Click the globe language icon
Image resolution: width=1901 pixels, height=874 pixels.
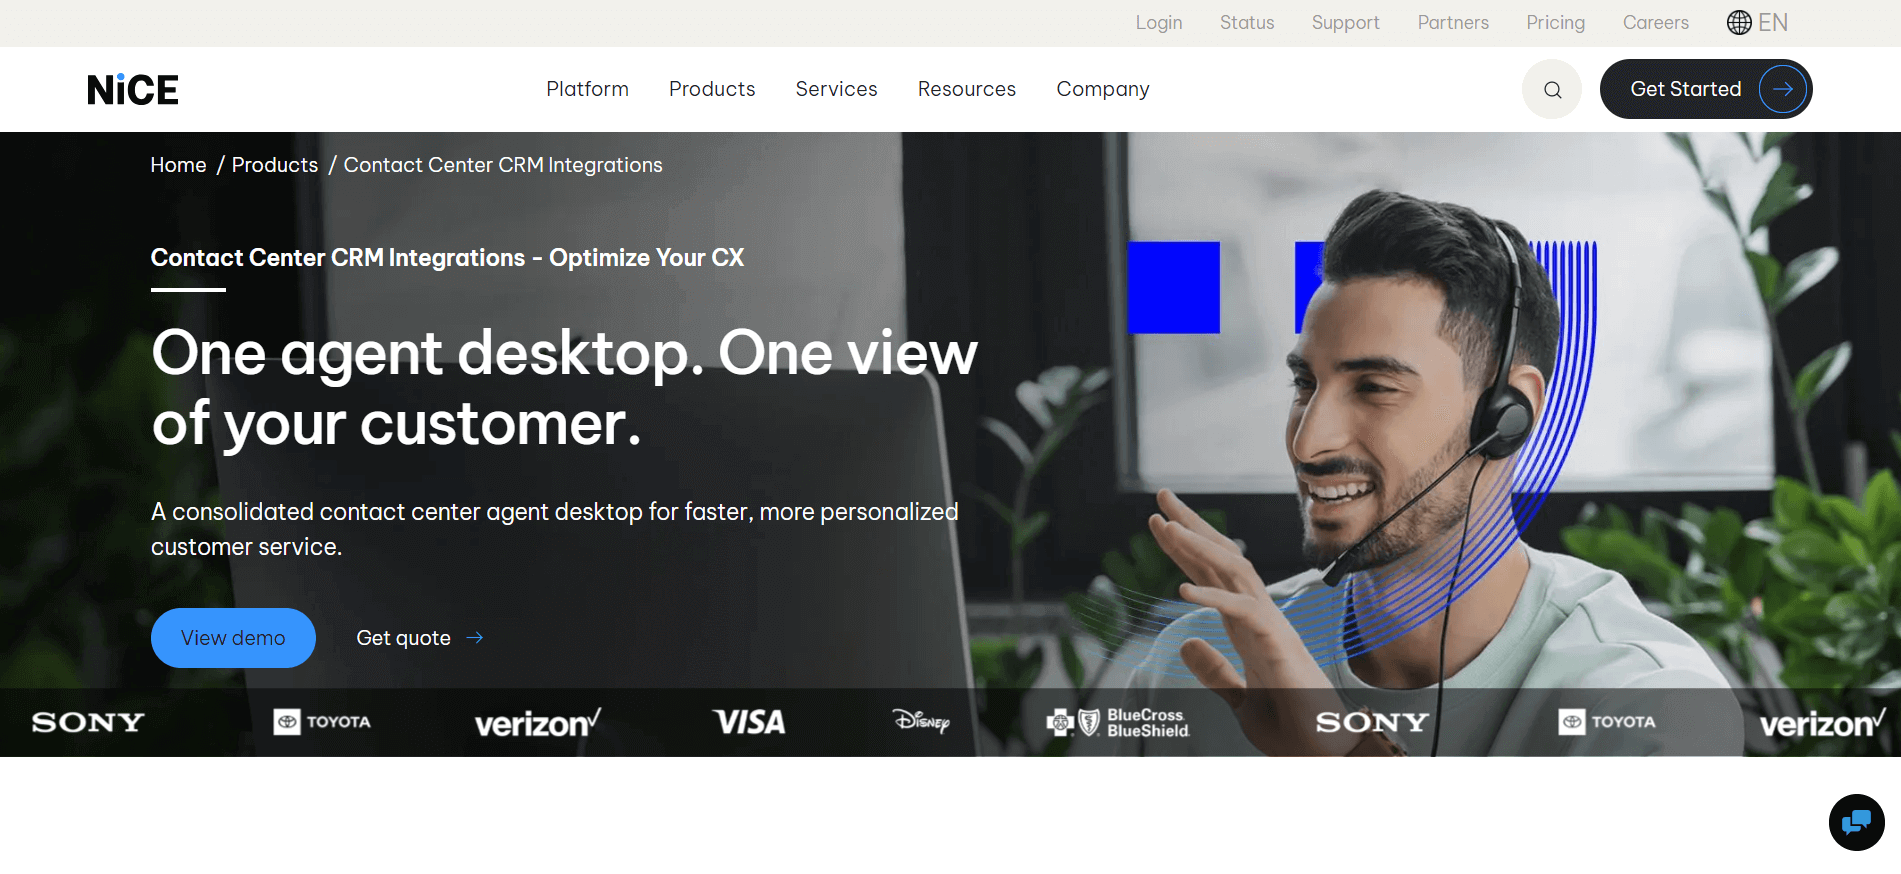click(x=1739, y=22)
